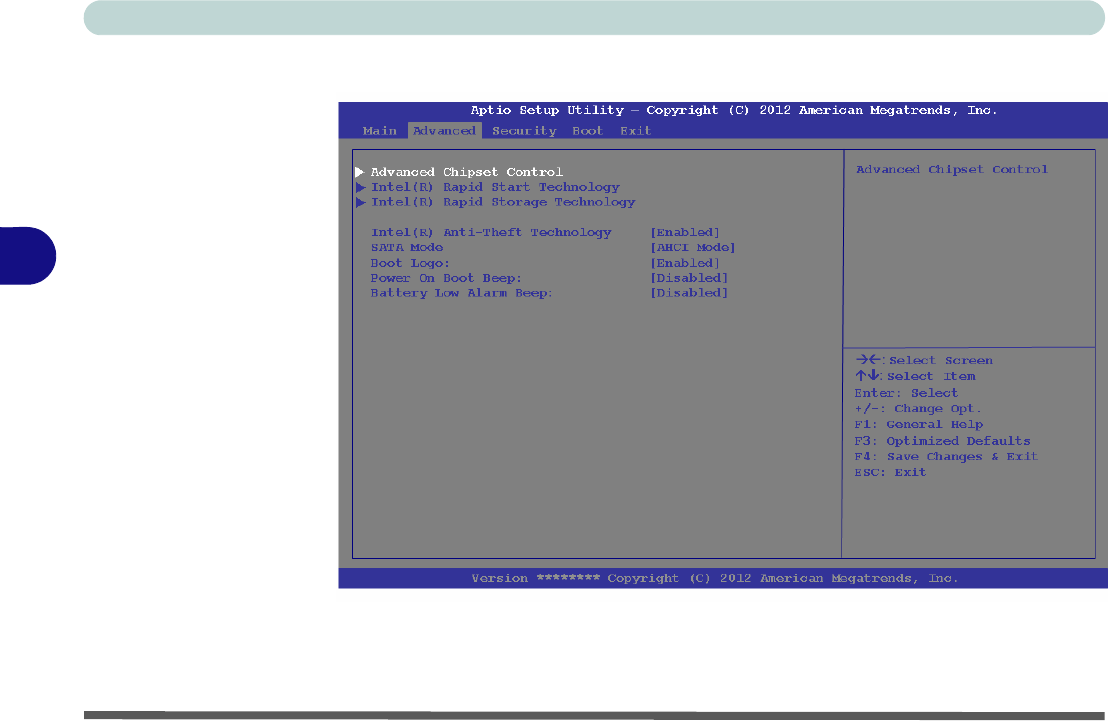The height and width of the screenshot is (721, 1109).
Task: Click Aptio Setup Utility title text
Action: pos(733,110)
